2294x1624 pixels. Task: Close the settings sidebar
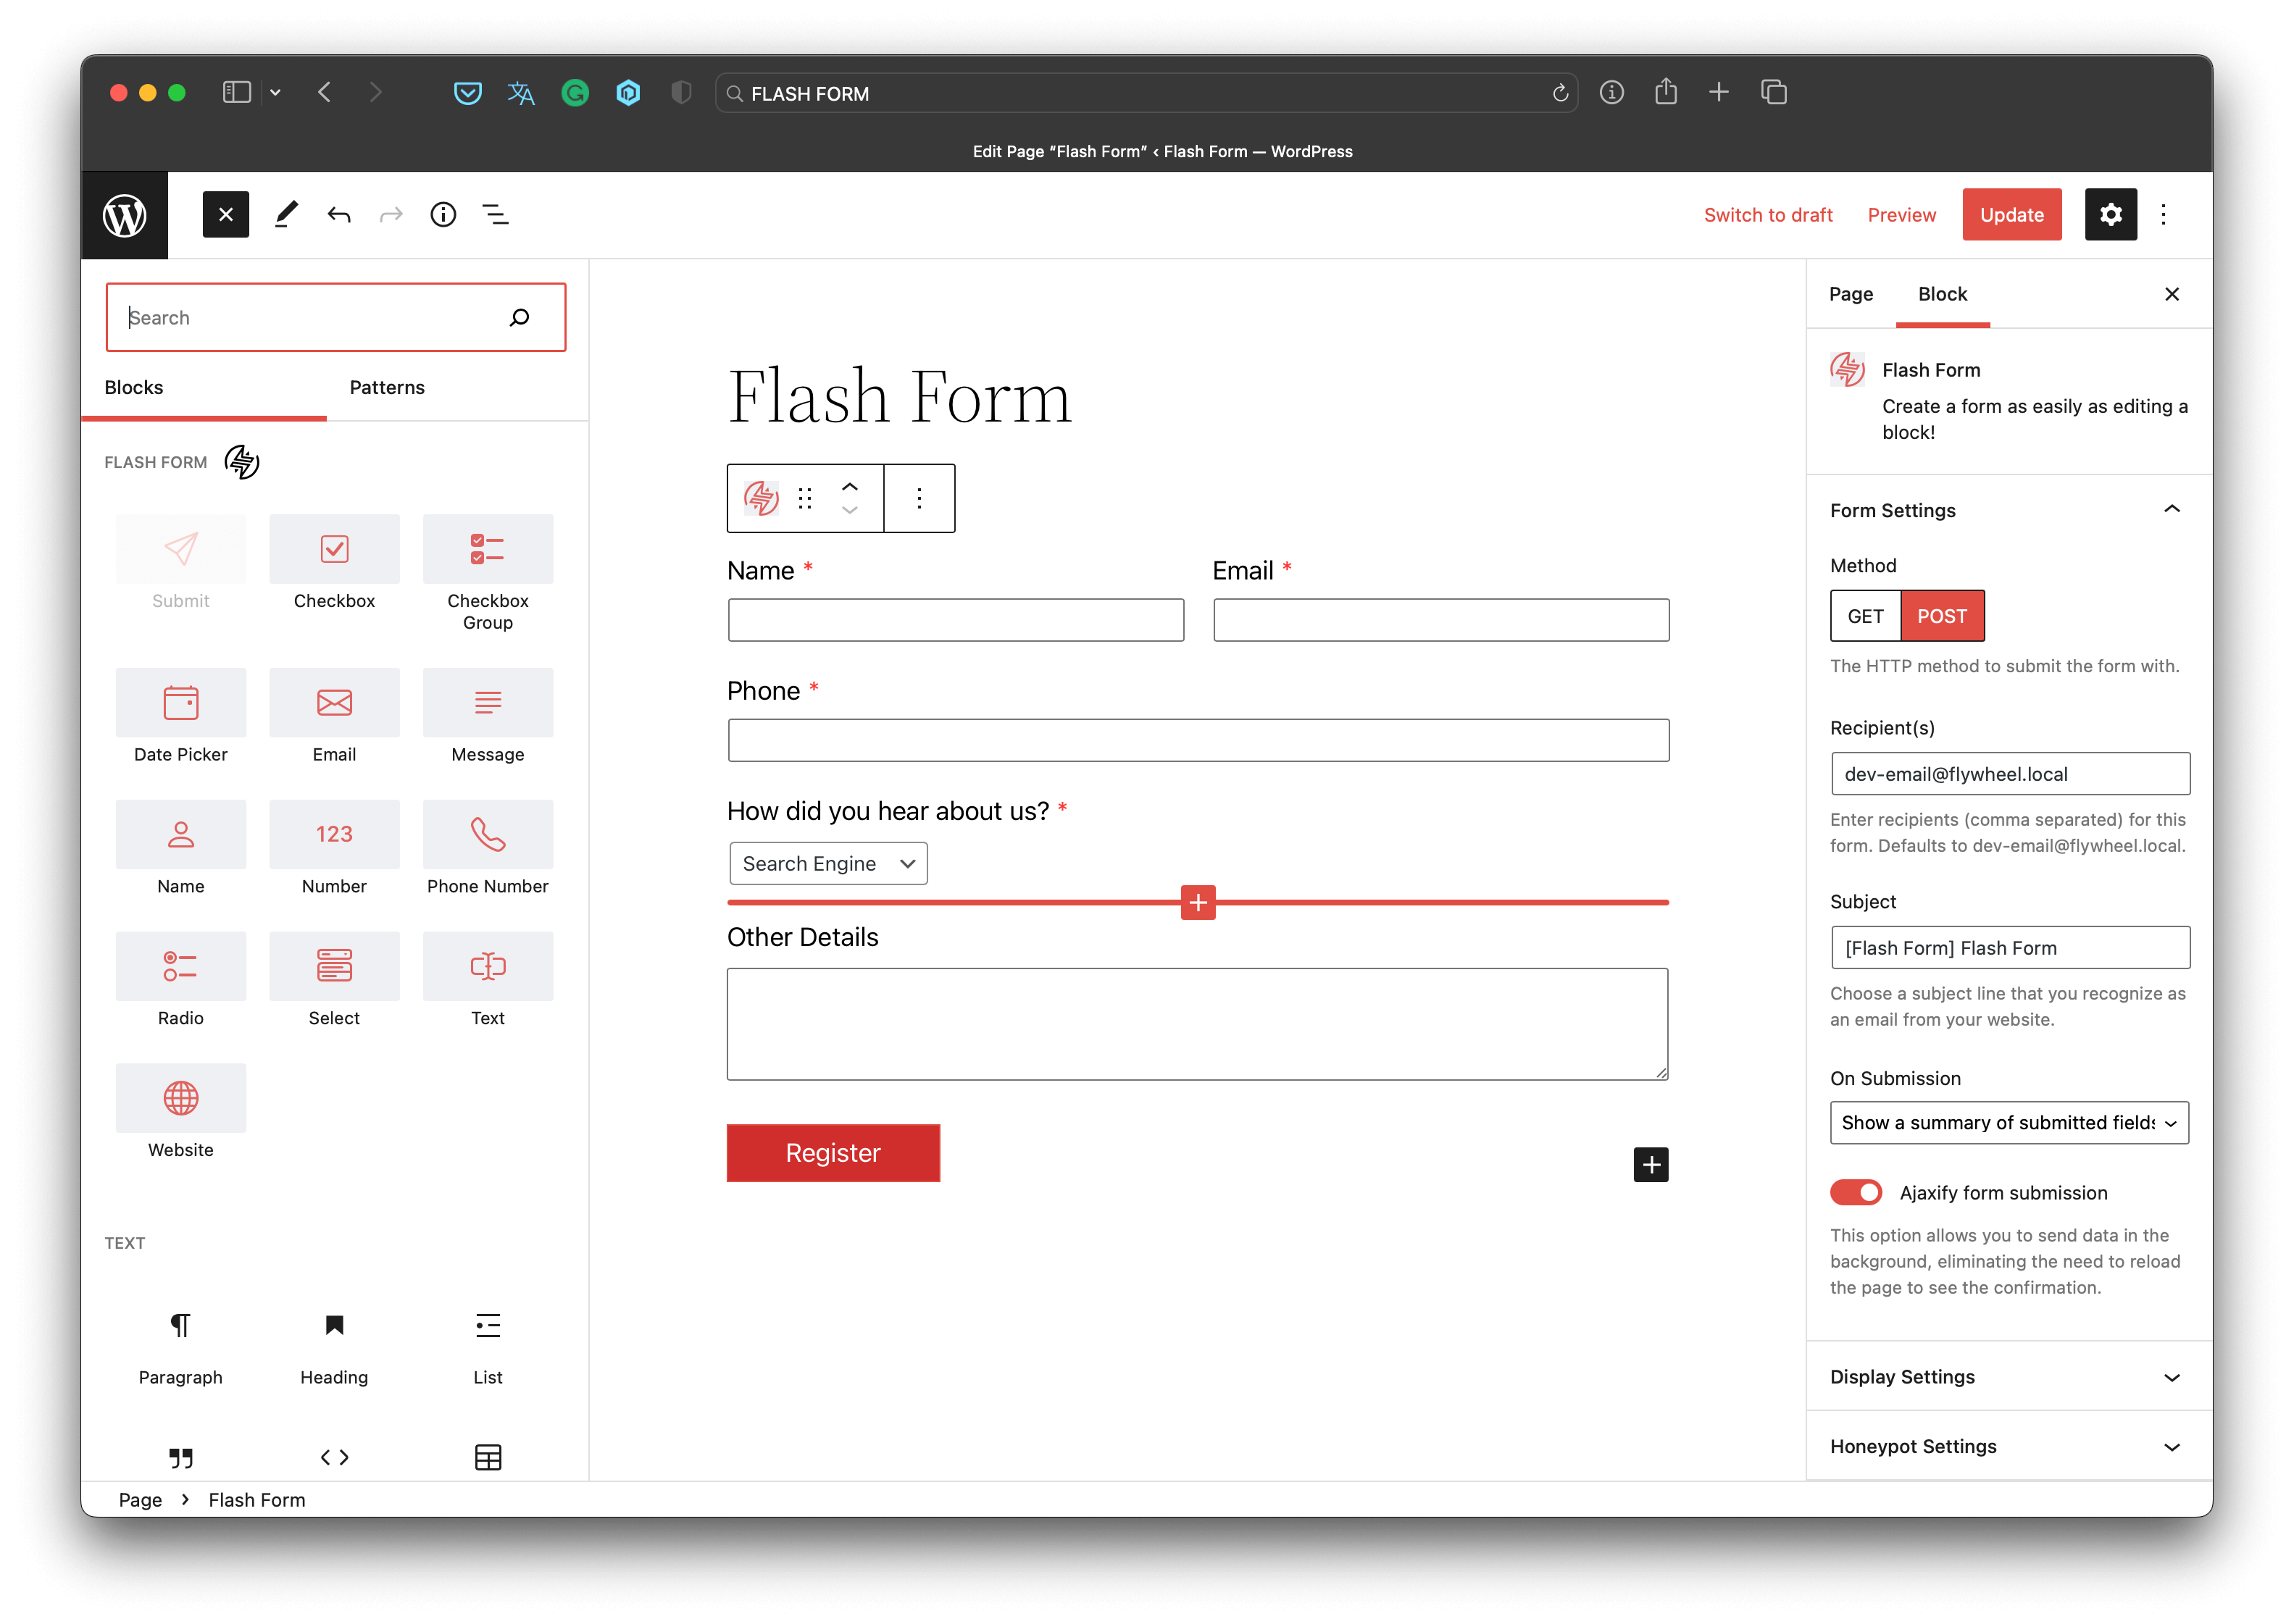click(x=2172, y=294)
